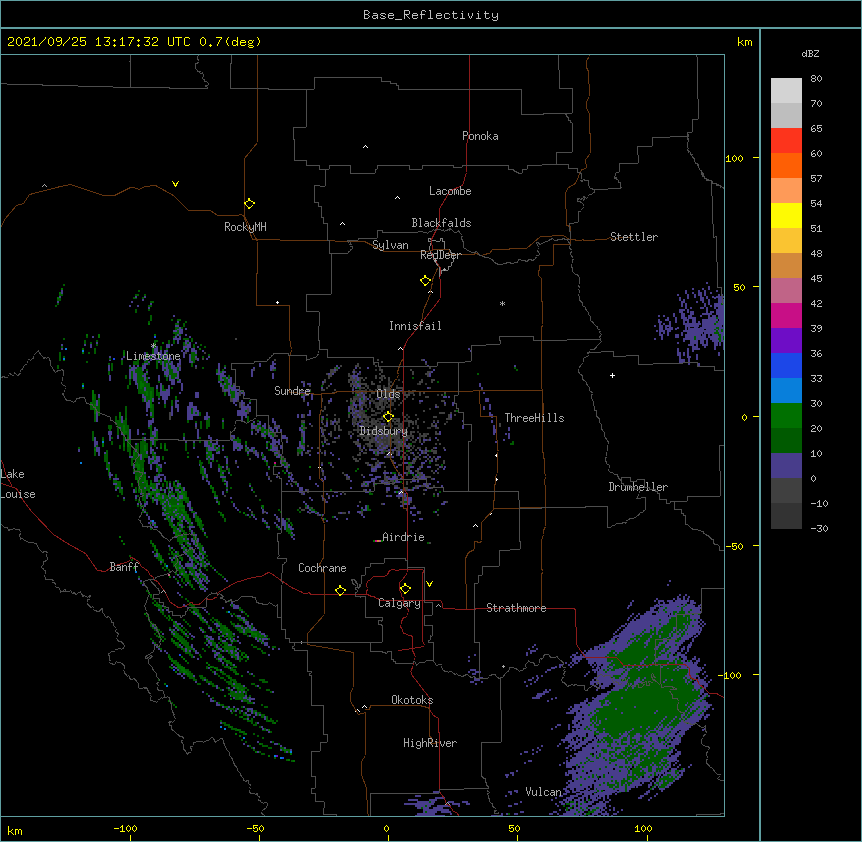Click the 60 dBZ orange legend swatch
Viewport: 862px width, 842px height.
click(786, 165)
